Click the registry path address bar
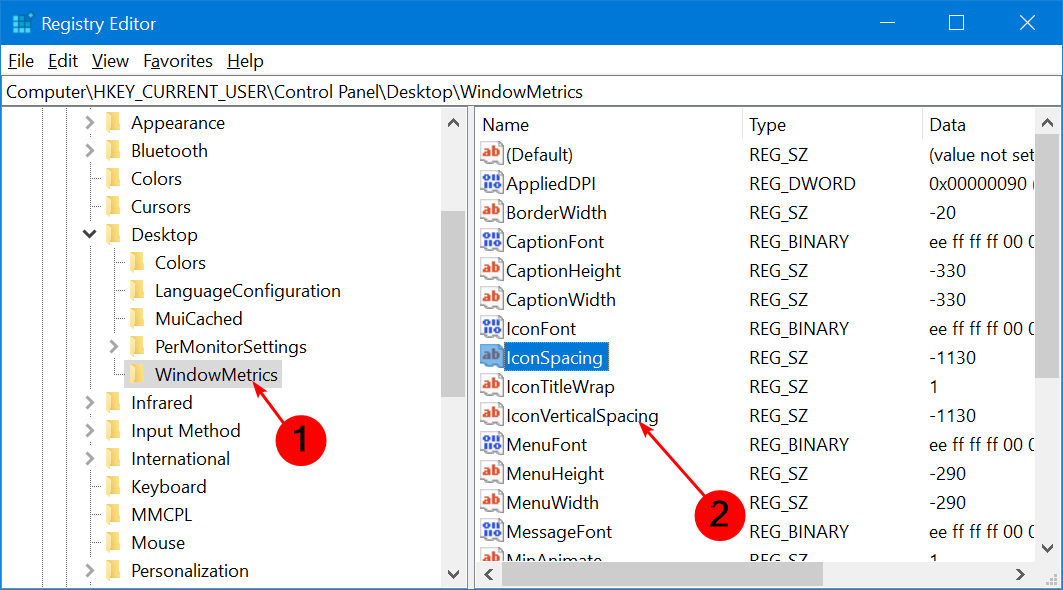Screen dimensions: 1063x590 (x=532, y=92)
